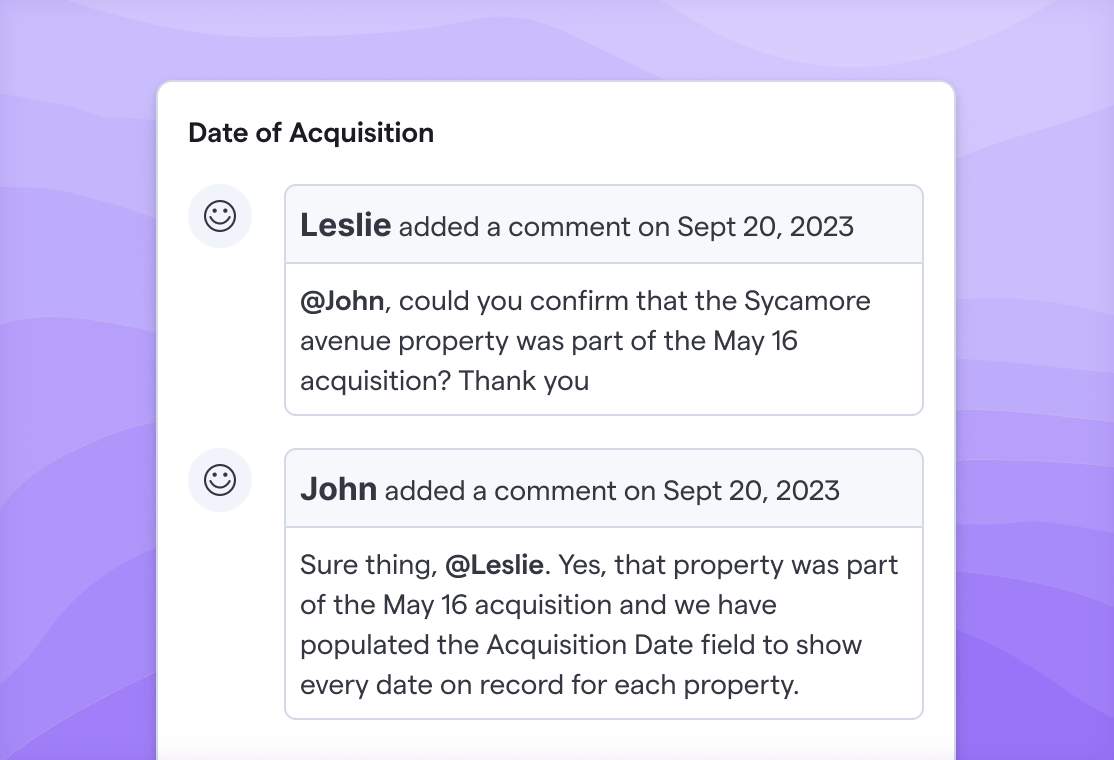The height and width of the screenshot is (760, 1114).
Task: Select the Leslie author name
Action: pos(345,225)
